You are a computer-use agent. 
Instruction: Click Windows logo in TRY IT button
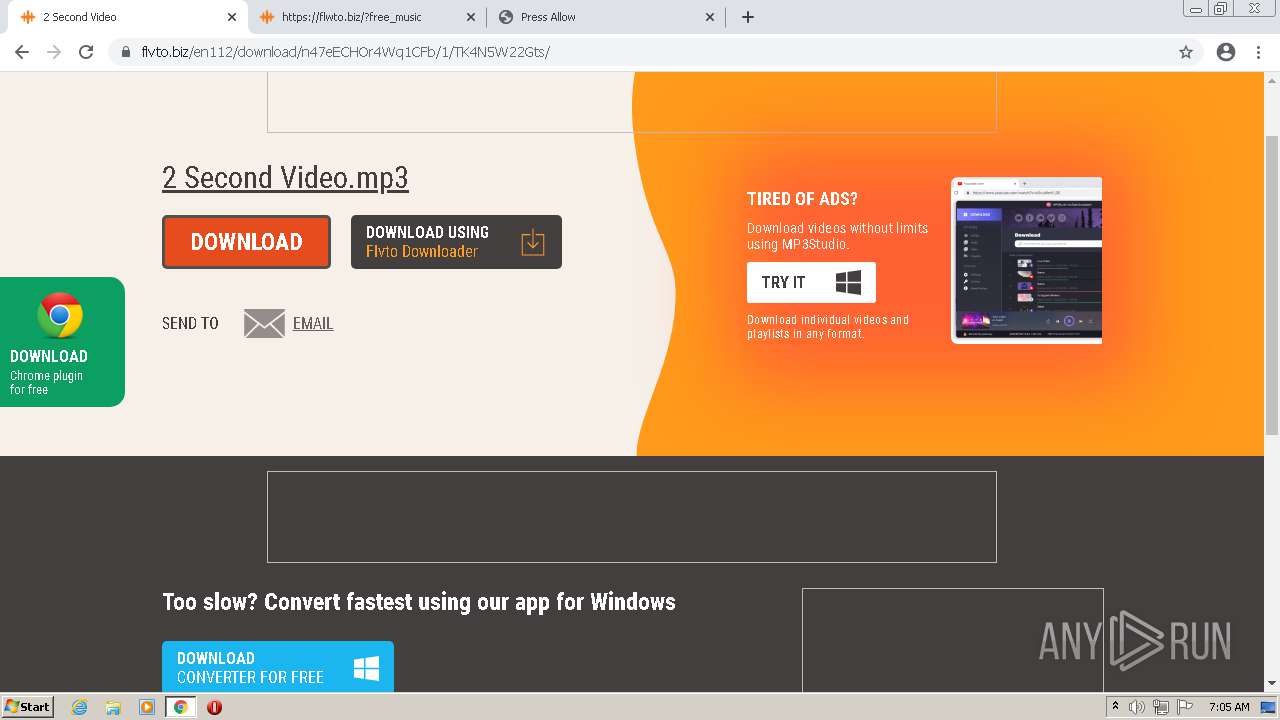click(848, 282)
